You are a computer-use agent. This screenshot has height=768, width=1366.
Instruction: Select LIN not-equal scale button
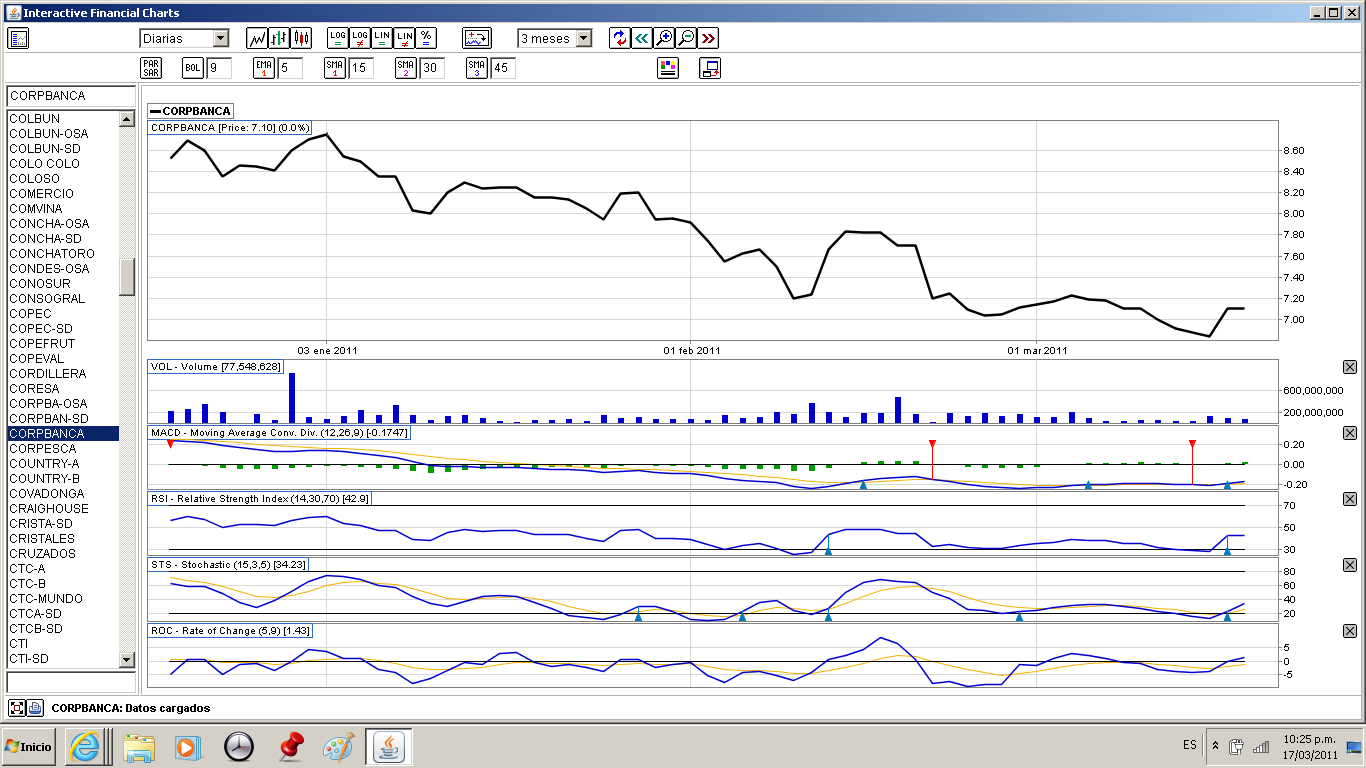tap(404, 38)
